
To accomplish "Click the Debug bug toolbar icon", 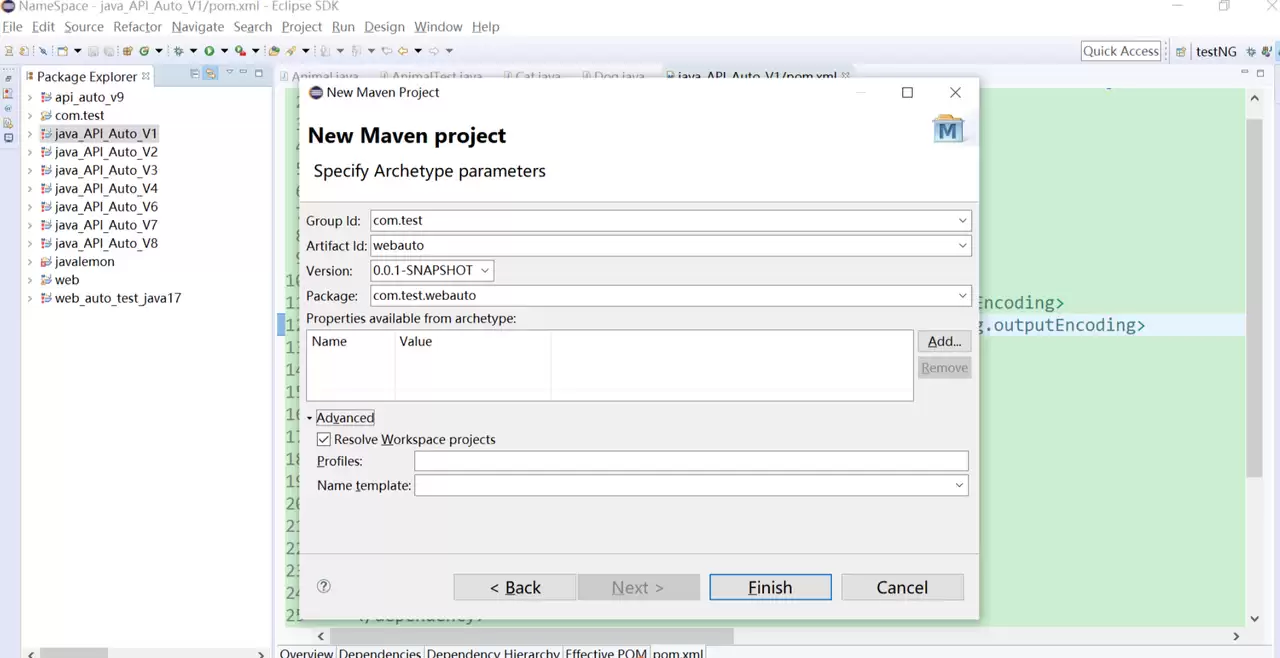I will click(x=178, y=51).
